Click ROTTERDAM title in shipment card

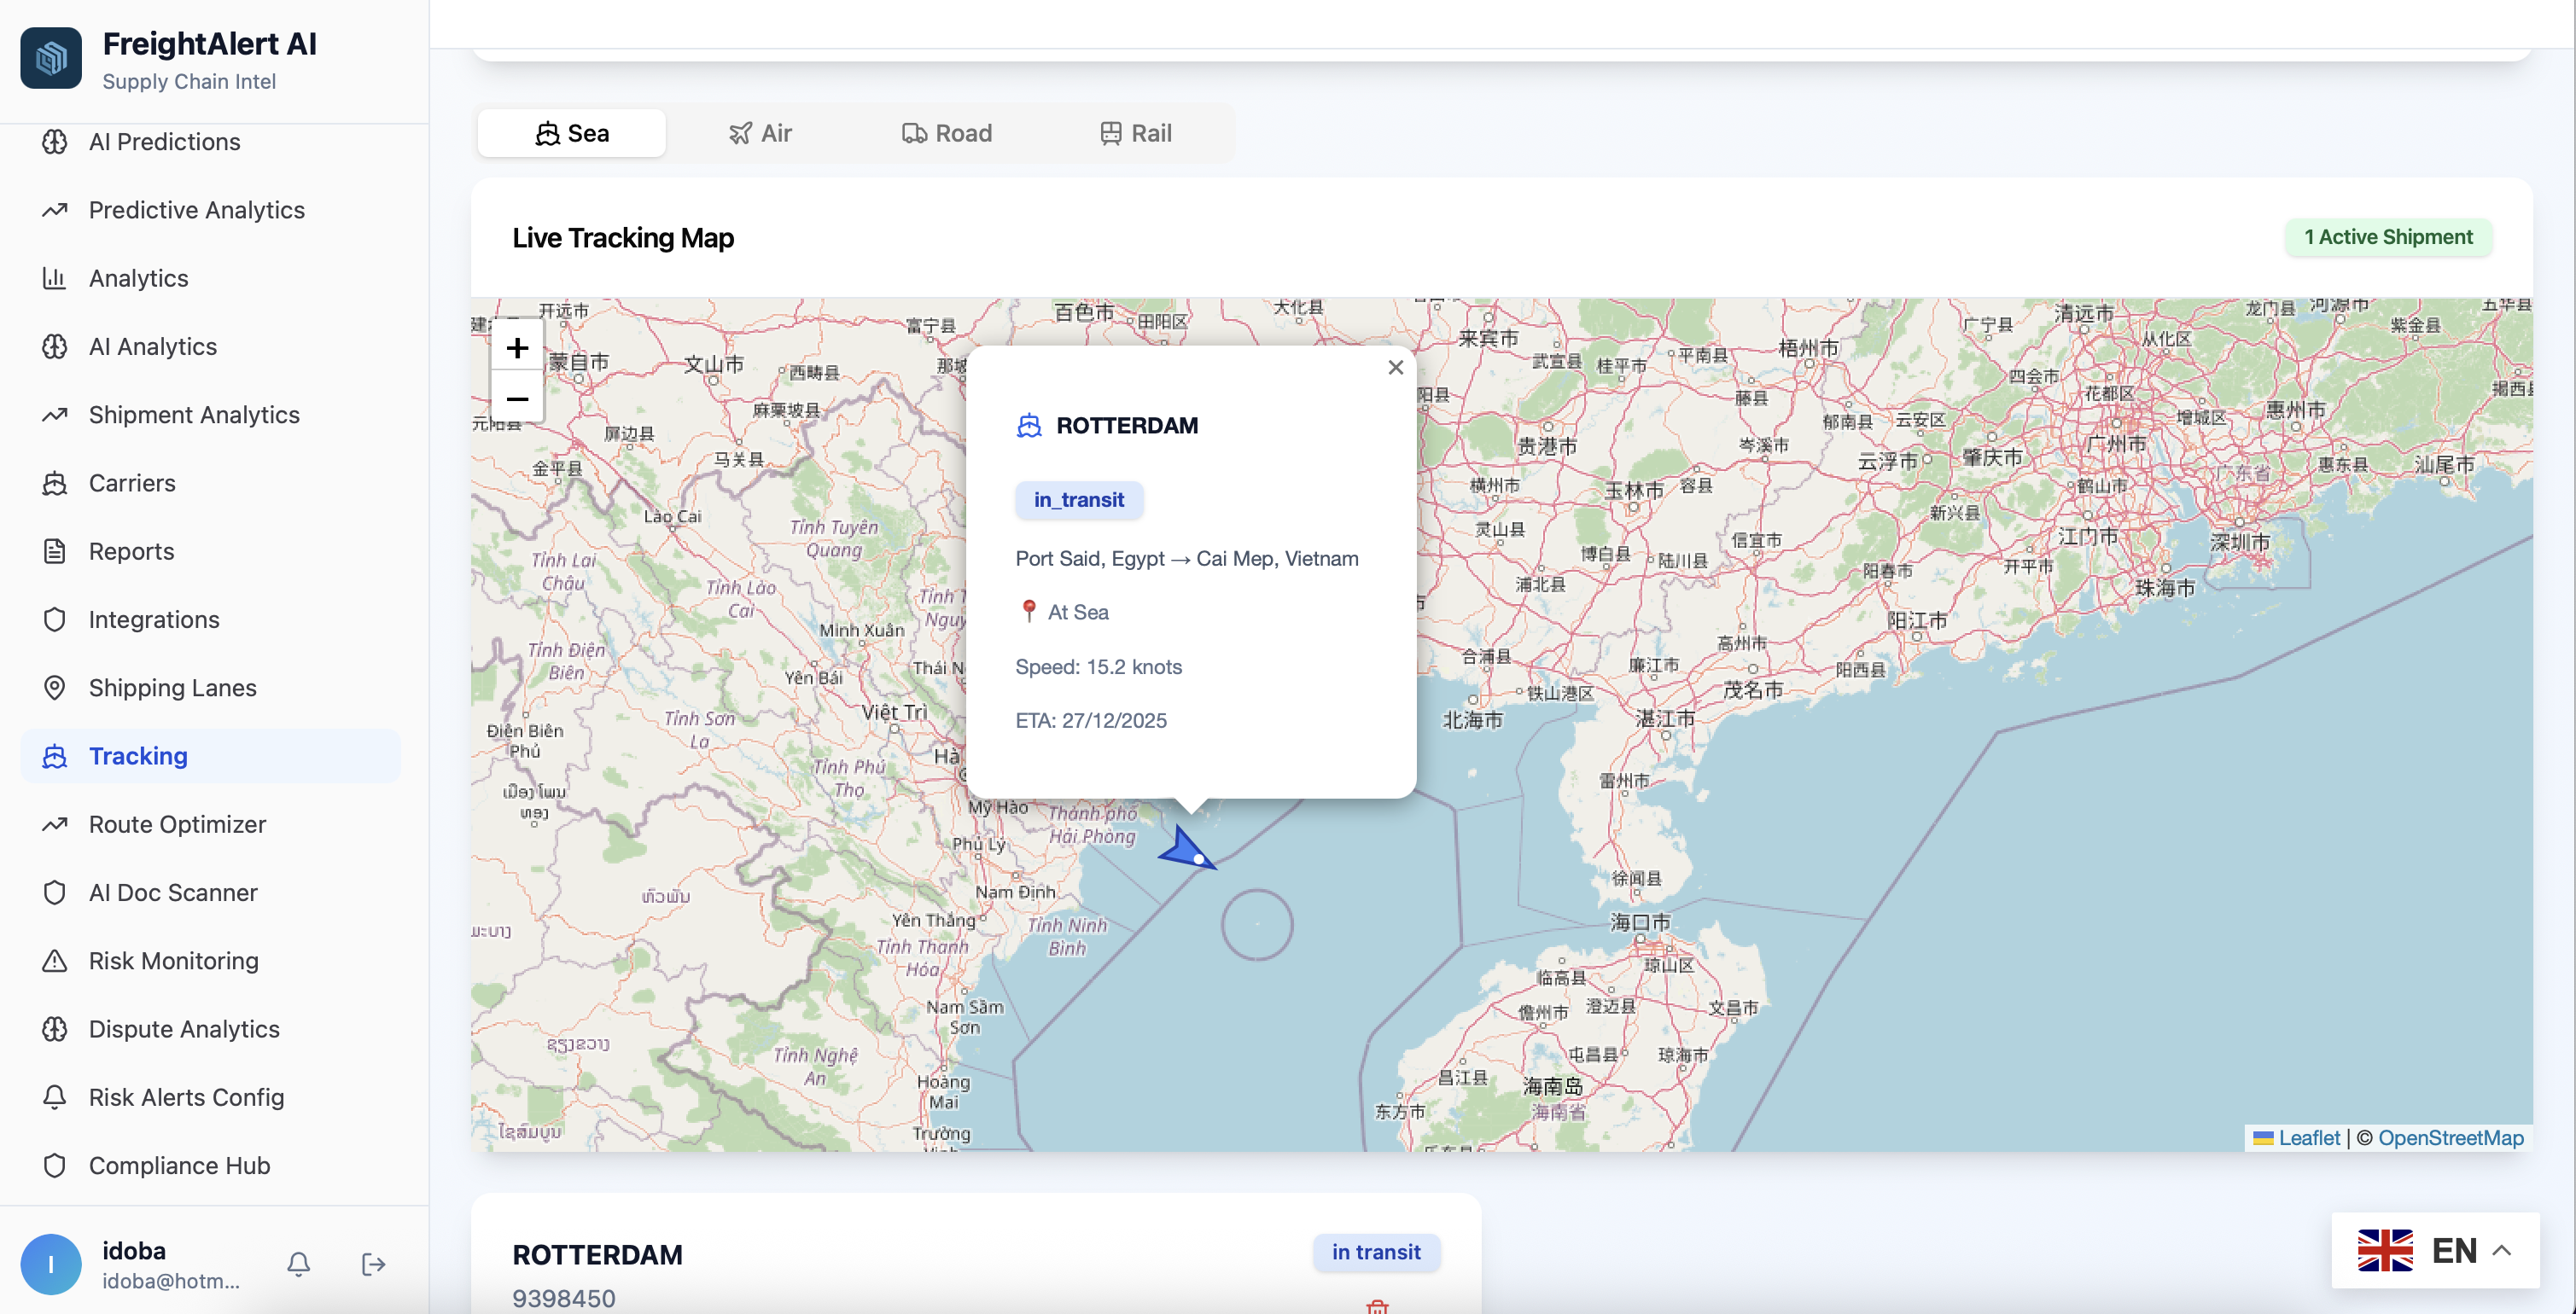[x=597, y=1255]
